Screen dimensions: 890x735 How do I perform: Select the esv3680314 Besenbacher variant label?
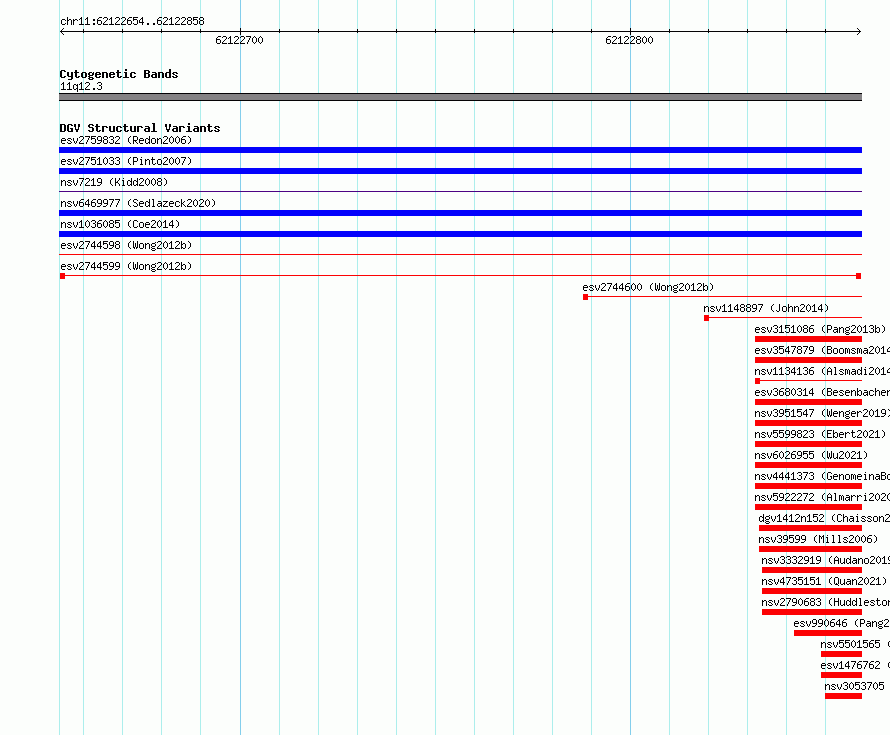pos(822,392)
